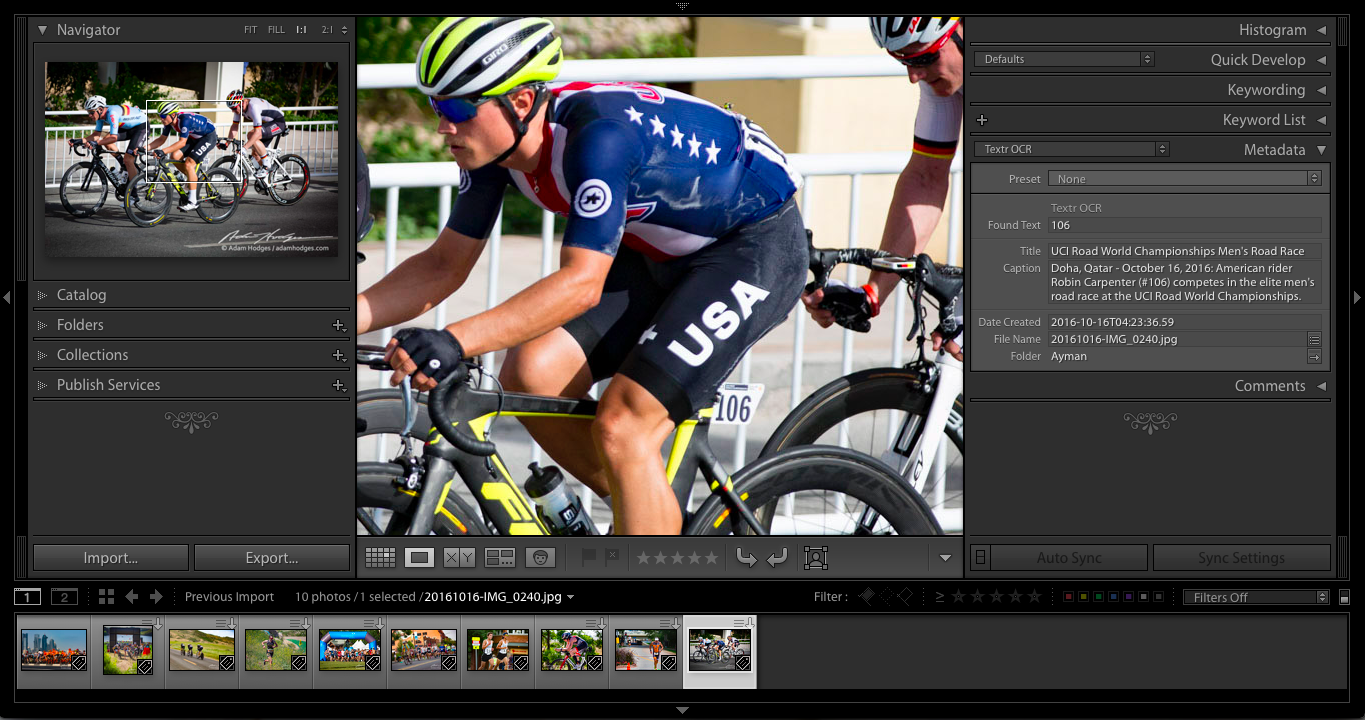Select the Draw Face Region tool
The height and width of the screenshot is (720, 1365).
[816, 558]
